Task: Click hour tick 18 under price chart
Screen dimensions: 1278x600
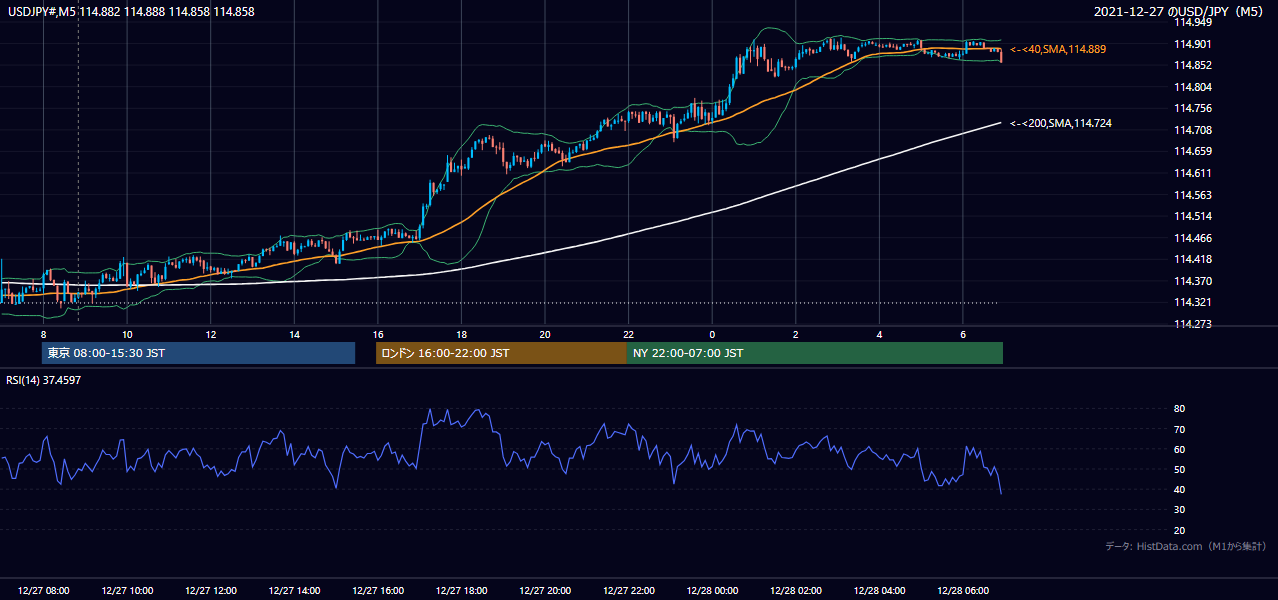Action: (x=461, y=334)
